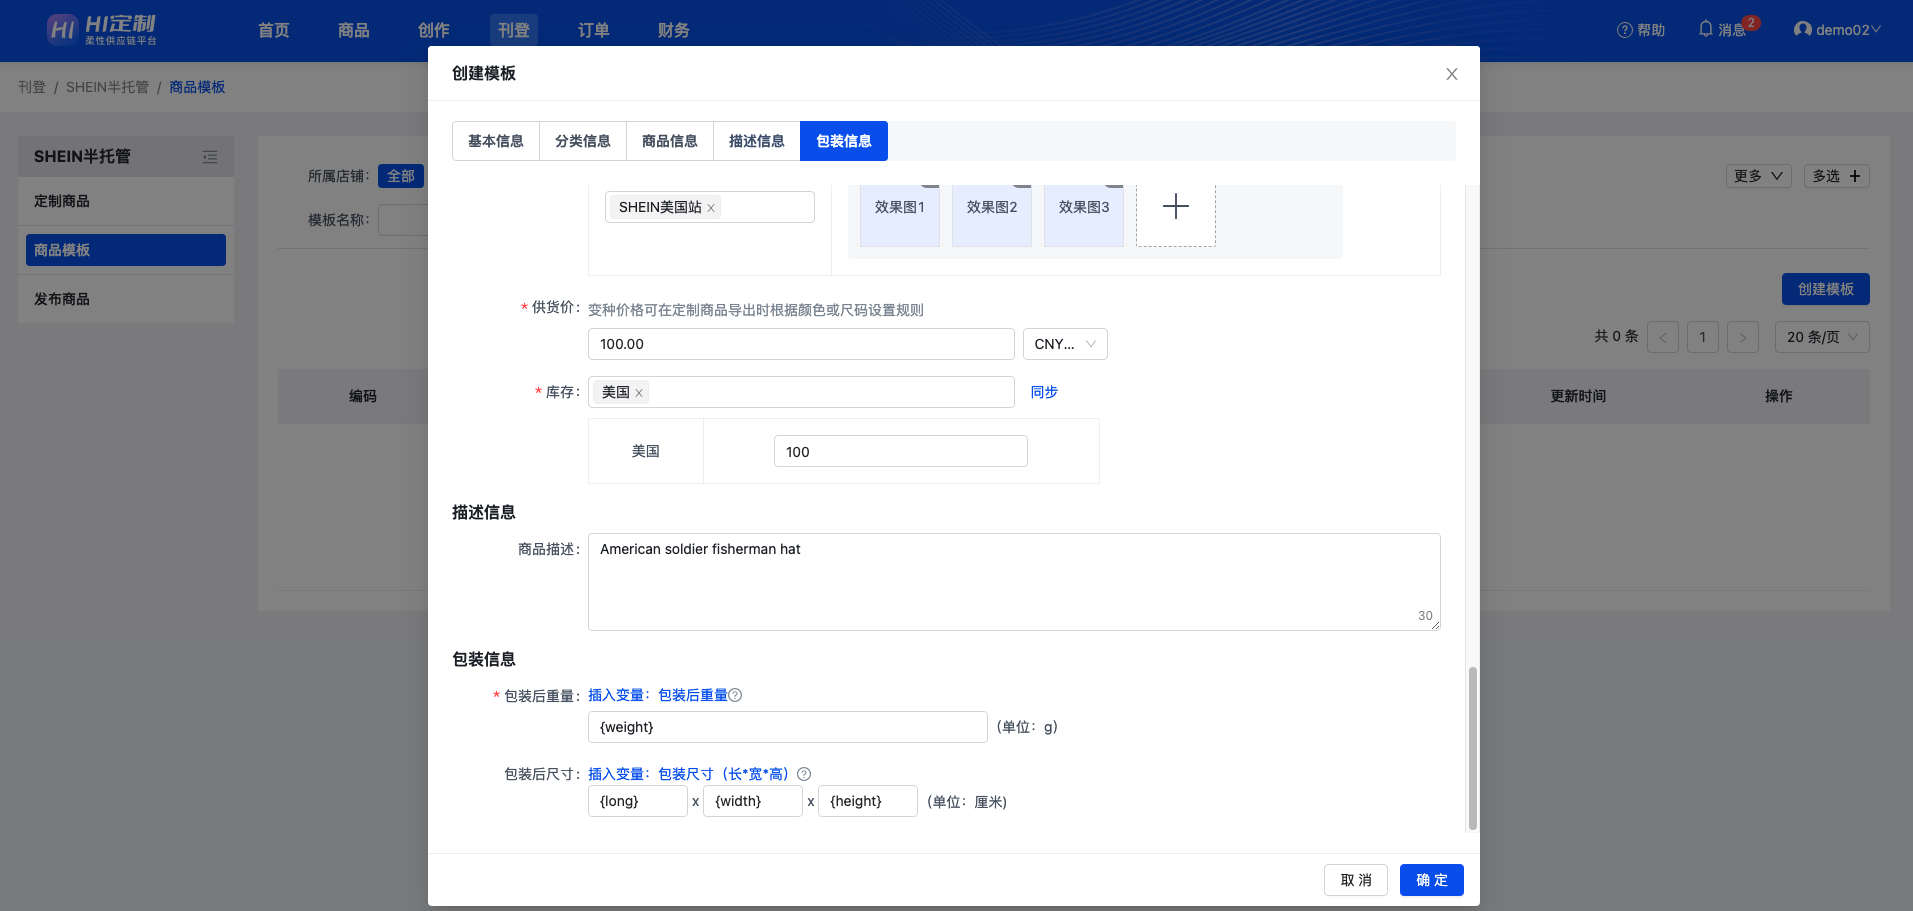Screen dimensions: 1913x911
Task: Remove the 美国 stock region tag
Action: coord(639,393)
